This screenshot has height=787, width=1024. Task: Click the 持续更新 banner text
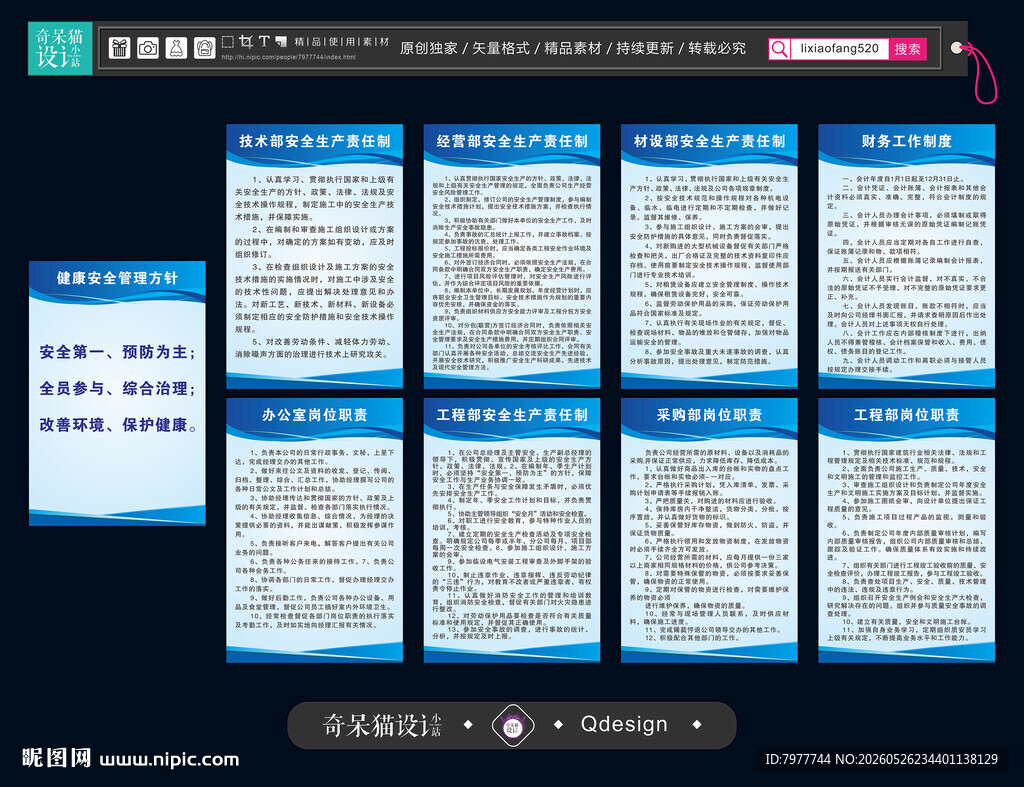645,48
